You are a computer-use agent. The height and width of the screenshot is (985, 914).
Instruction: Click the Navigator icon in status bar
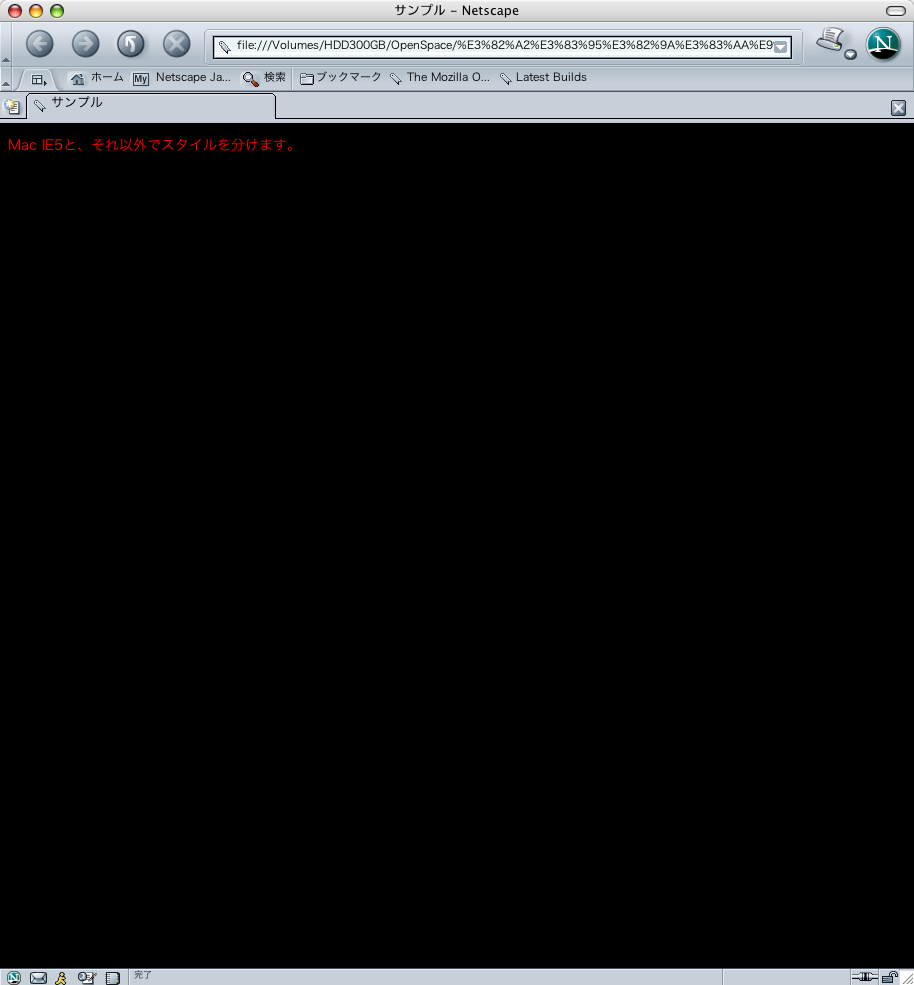coord(14,977)
